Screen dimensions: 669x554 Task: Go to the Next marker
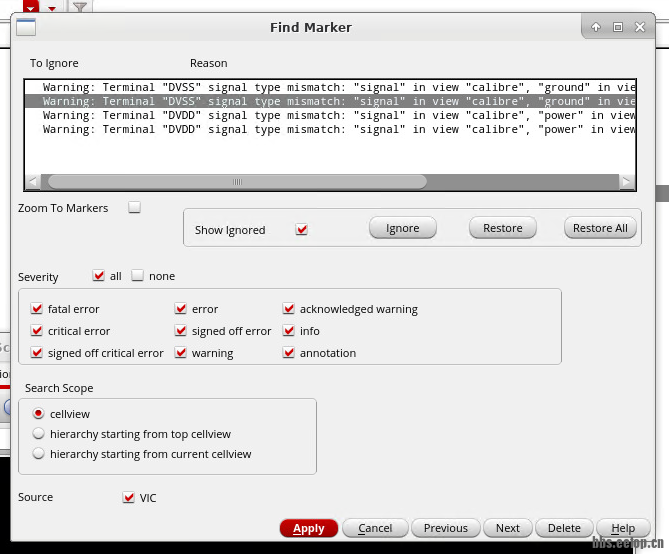click(508, 528)
